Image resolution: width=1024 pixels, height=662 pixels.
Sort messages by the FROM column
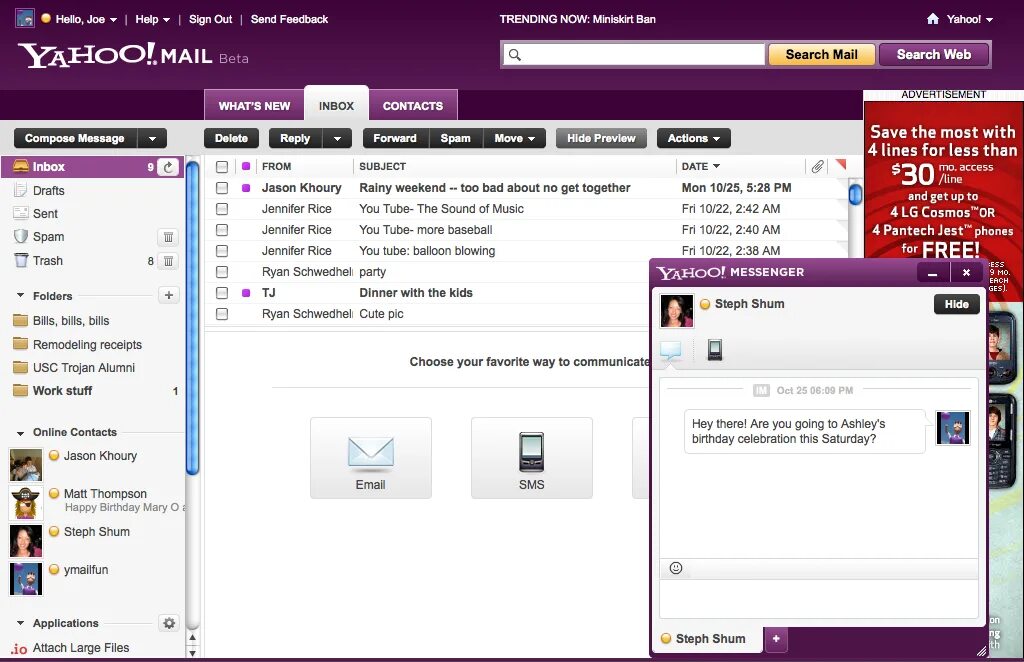click(276, 166)
